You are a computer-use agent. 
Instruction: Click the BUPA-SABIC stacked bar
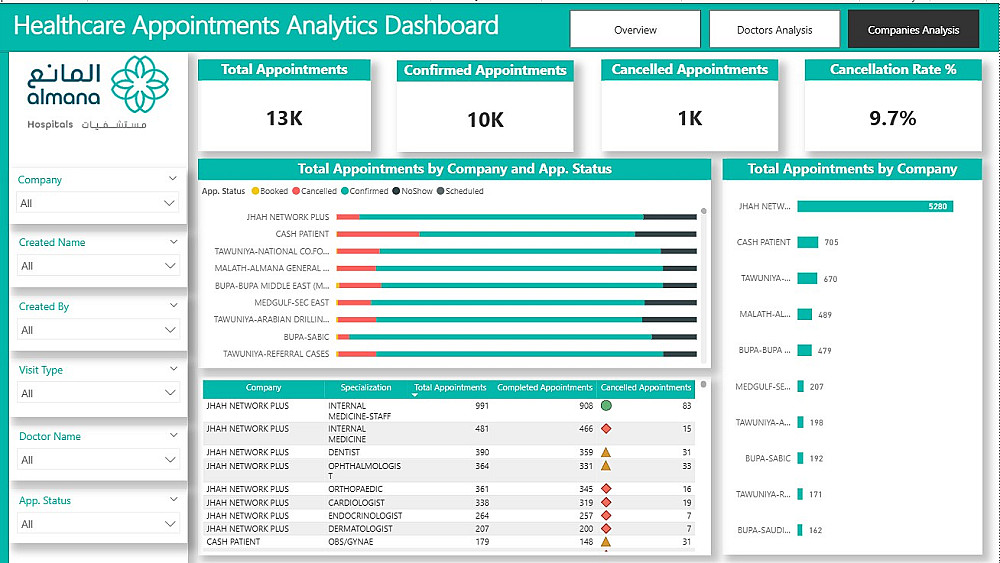[517, 337]
